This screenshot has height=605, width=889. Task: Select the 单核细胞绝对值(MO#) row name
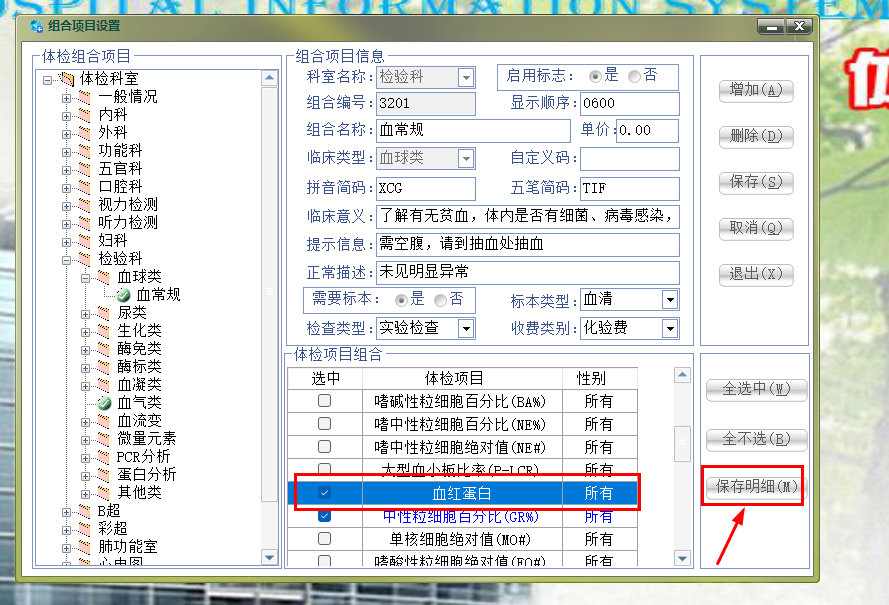[x=460, y=539]
